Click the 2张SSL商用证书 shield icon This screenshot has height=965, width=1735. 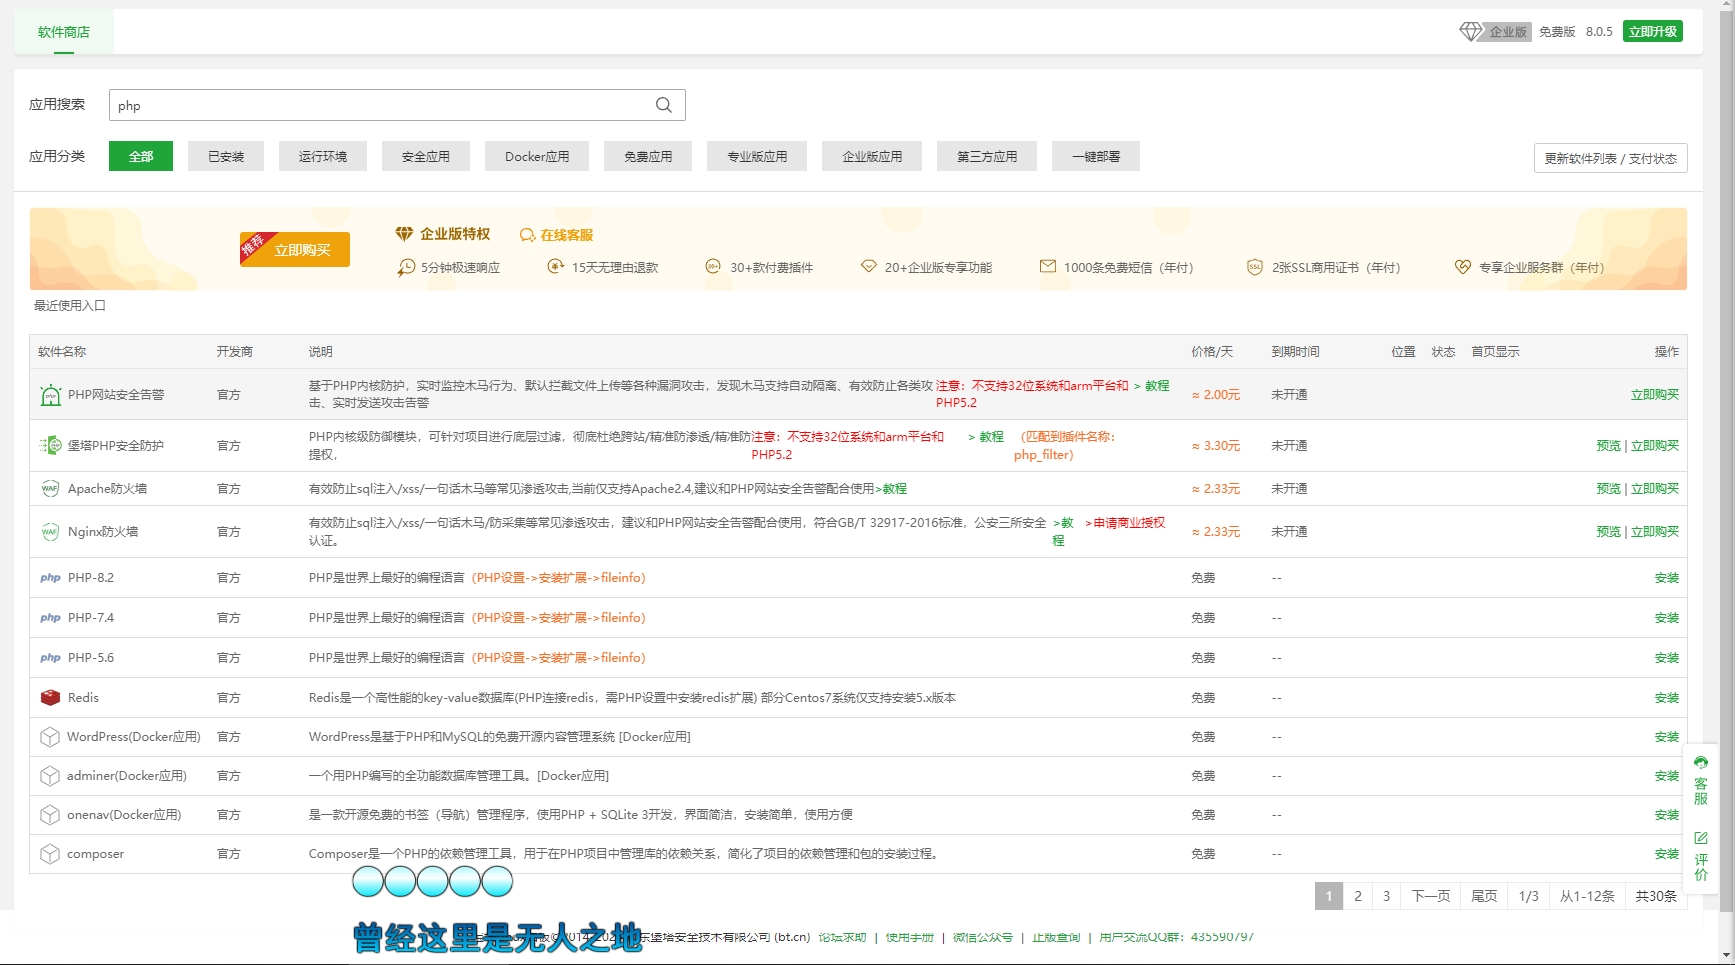pyautogui.click(x=1255, y=267)
